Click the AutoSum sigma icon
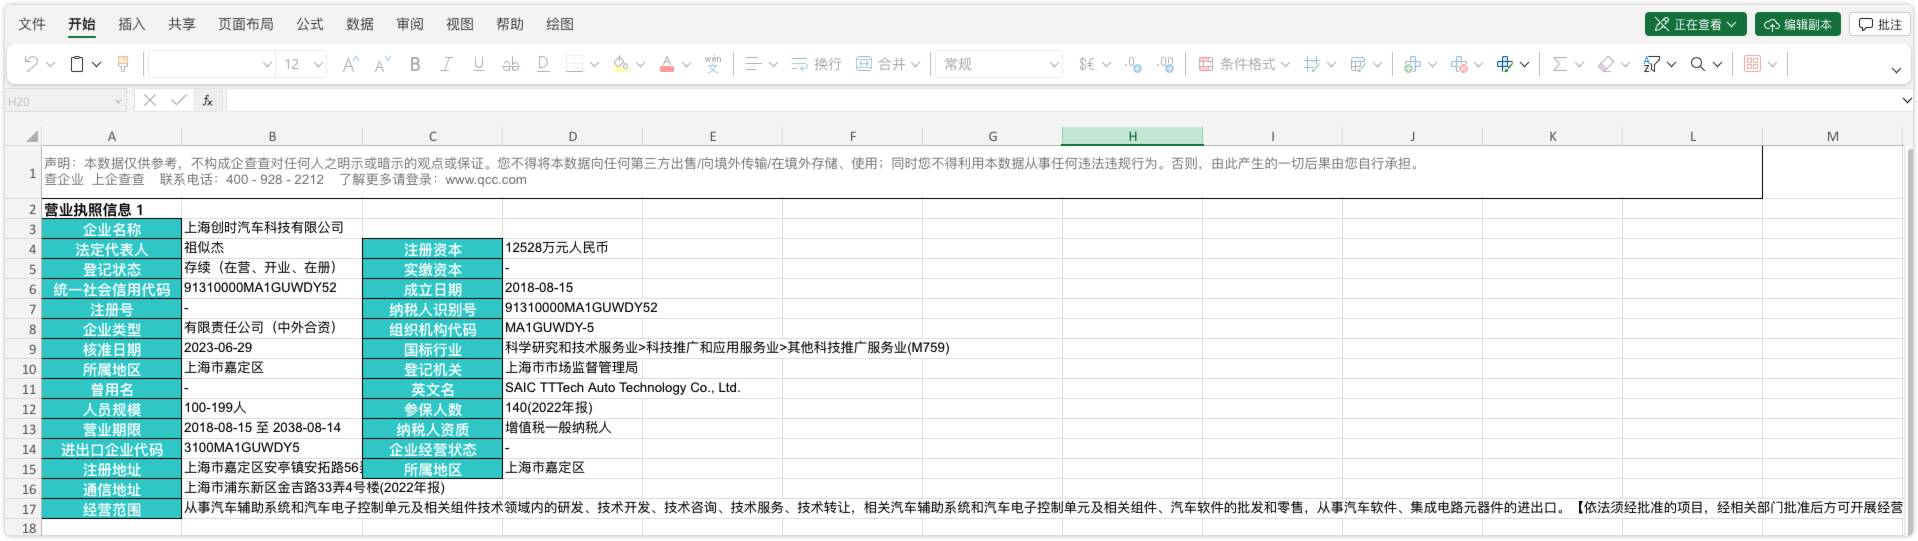Viewport: 1918px width, 541px height. [x=1559, y=64]
